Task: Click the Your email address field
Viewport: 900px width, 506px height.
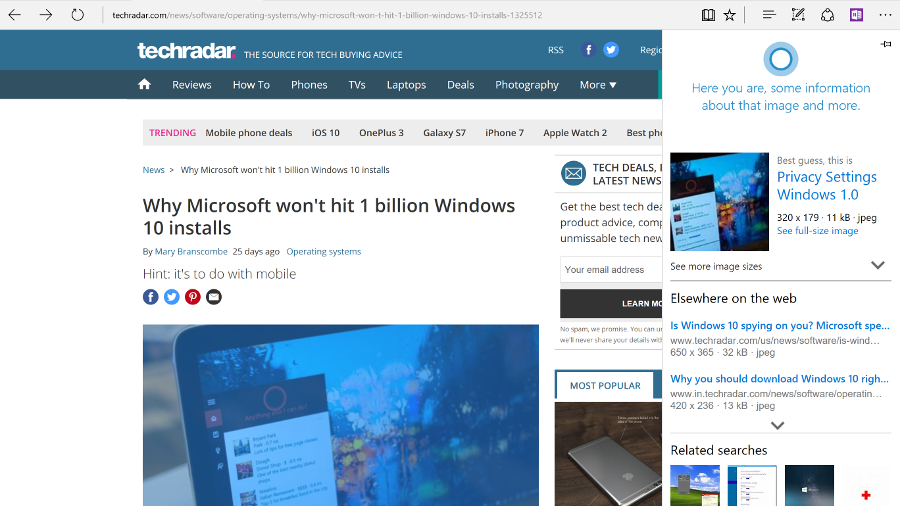Action: (611, 270)
